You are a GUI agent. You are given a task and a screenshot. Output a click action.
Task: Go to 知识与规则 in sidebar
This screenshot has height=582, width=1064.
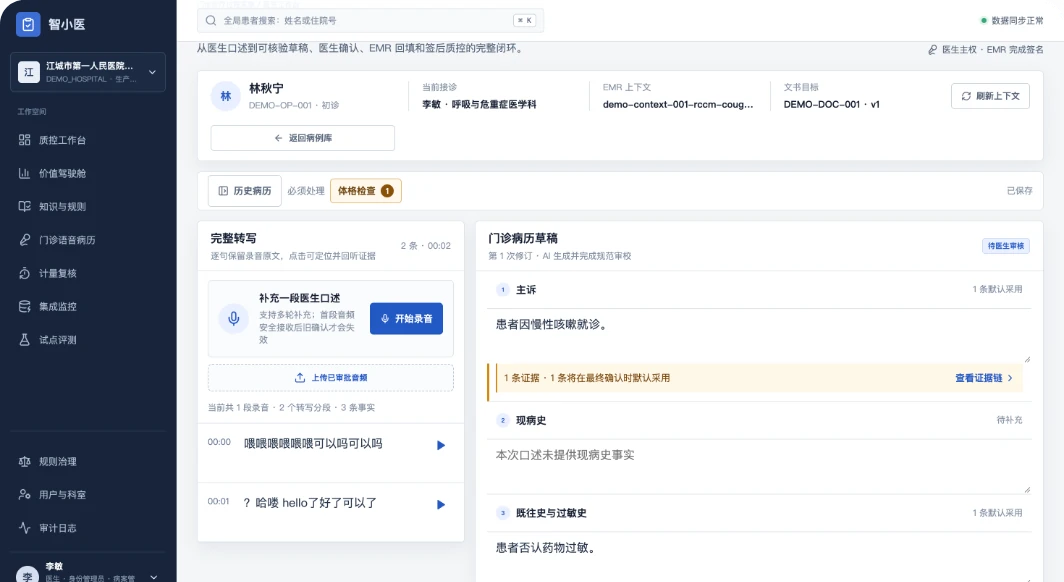88,206
